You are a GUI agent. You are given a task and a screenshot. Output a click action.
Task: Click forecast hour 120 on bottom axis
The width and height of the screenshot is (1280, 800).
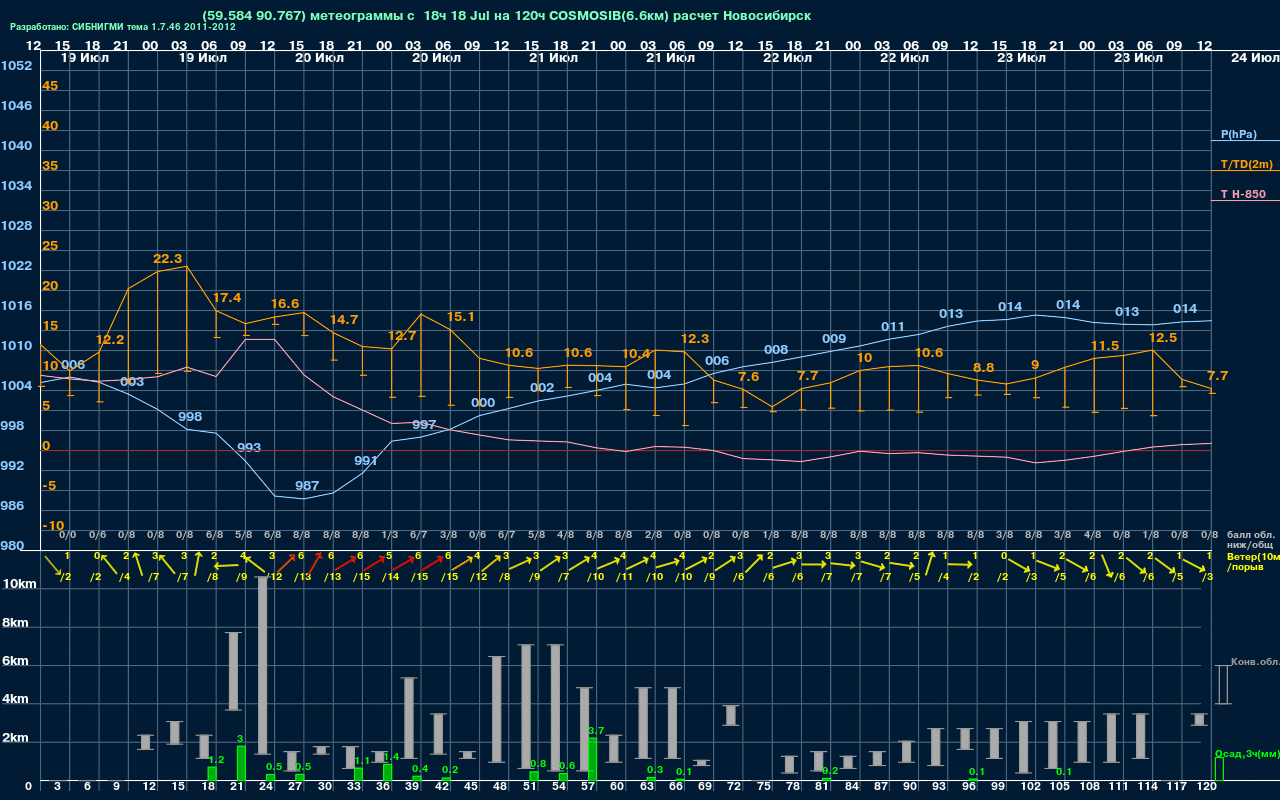click(x=1206, y=787)
